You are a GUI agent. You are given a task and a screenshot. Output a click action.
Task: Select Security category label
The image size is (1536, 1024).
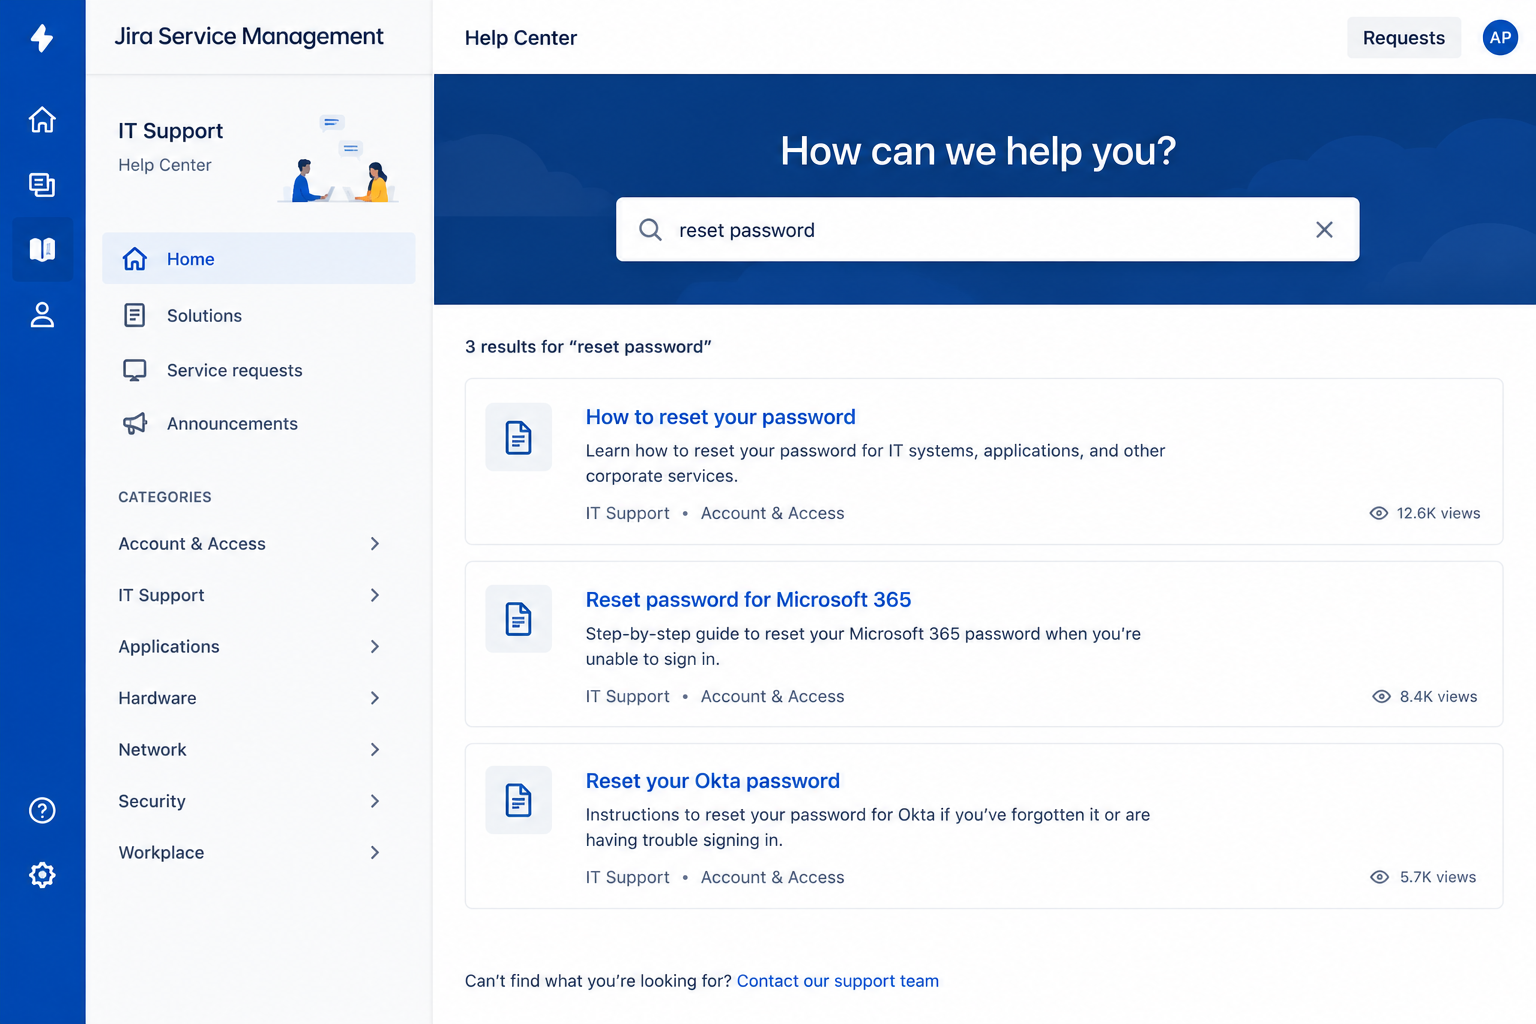(x=152, y=801)
